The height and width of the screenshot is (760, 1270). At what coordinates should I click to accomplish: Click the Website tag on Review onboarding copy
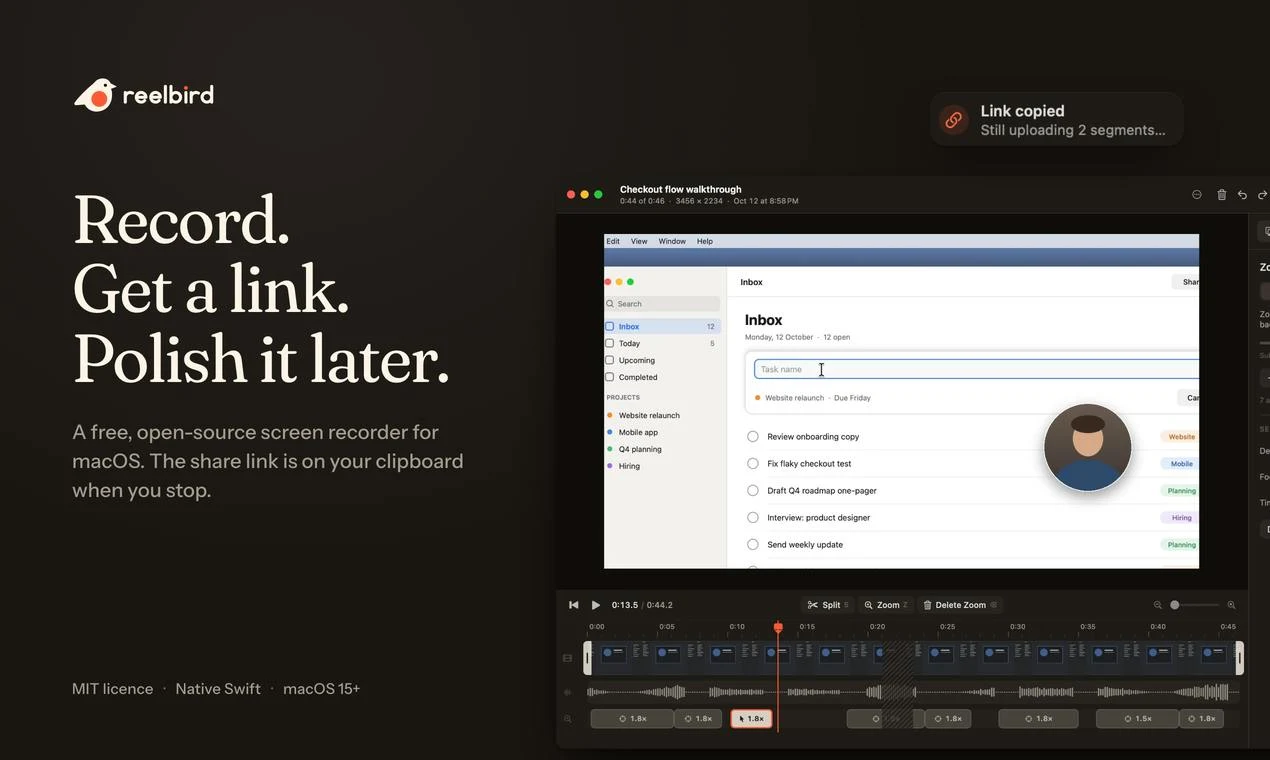coord(1180,437)
